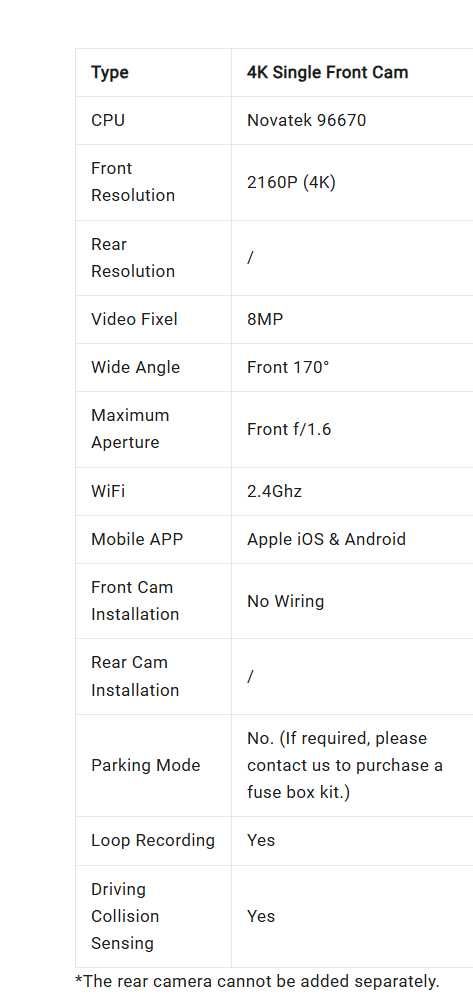Click the 'Video Fixel' label
Screen dimensions: 473x996
[x=134, y=319]
